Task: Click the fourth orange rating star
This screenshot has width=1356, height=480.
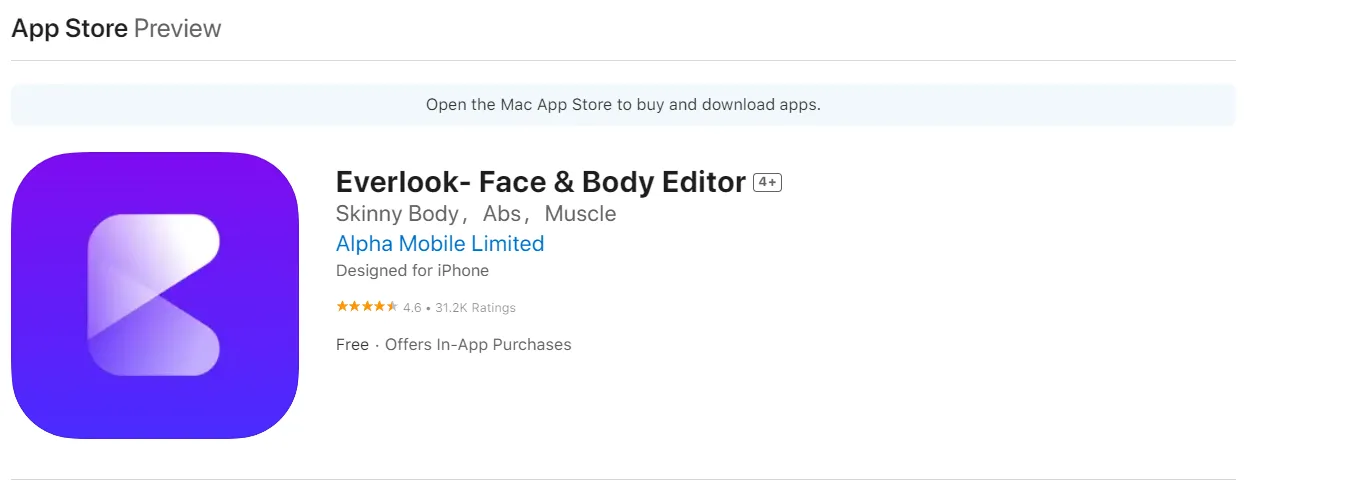Action: 380,307
